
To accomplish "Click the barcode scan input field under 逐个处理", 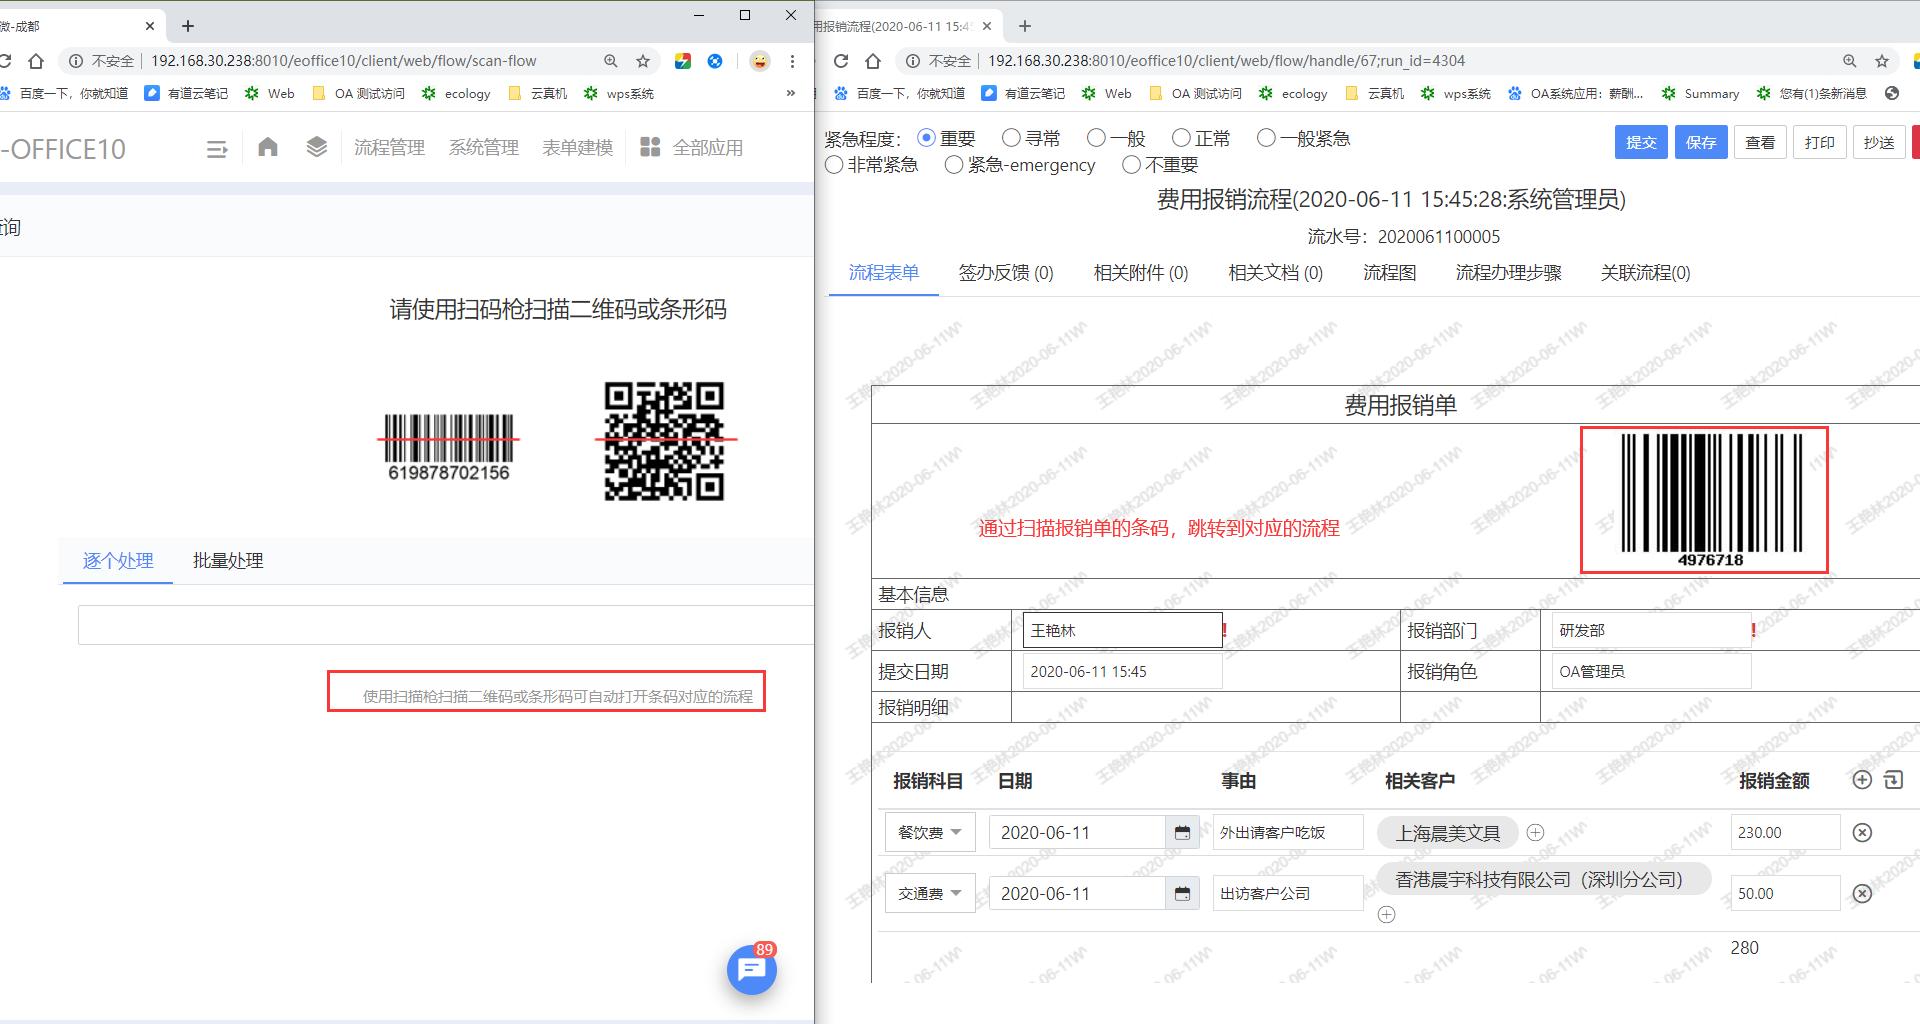I will [440, 624].
